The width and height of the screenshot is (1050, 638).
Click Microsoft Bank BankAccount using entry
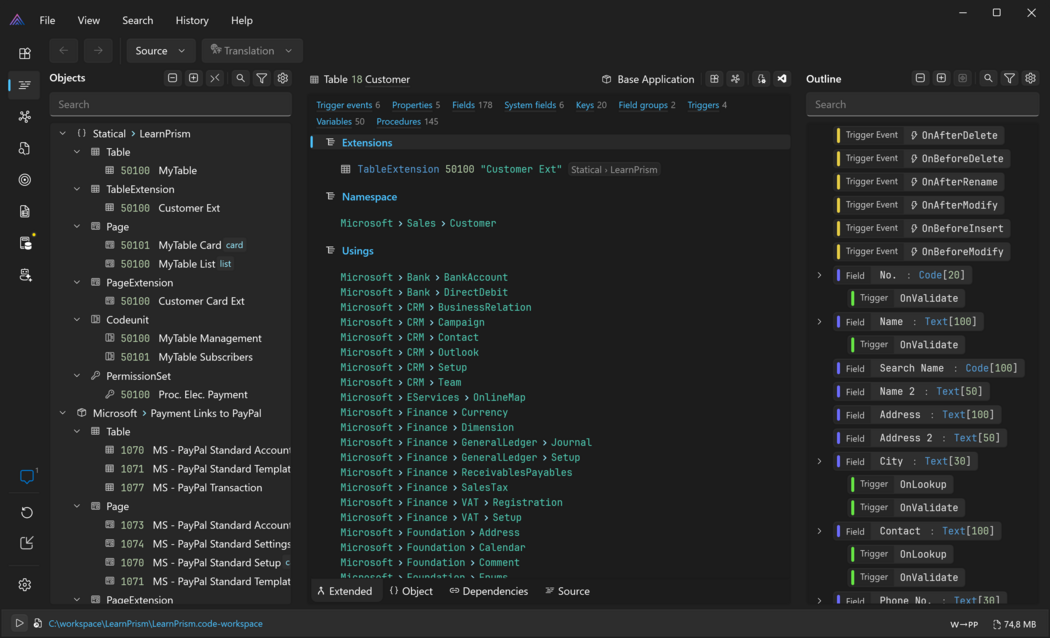pyautogui.click(x=424, y=277)
